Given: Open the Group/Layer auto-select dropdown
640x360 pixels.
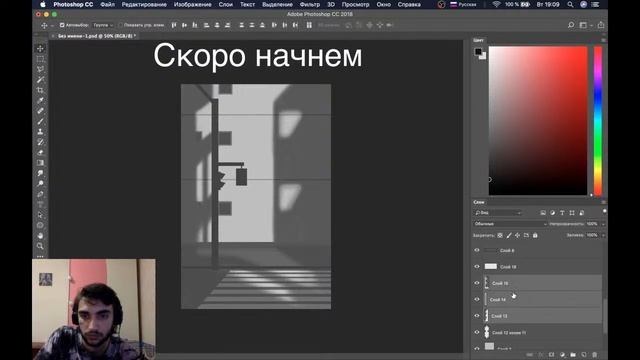Looking at the screenshot, I should (x=102, y=25).
